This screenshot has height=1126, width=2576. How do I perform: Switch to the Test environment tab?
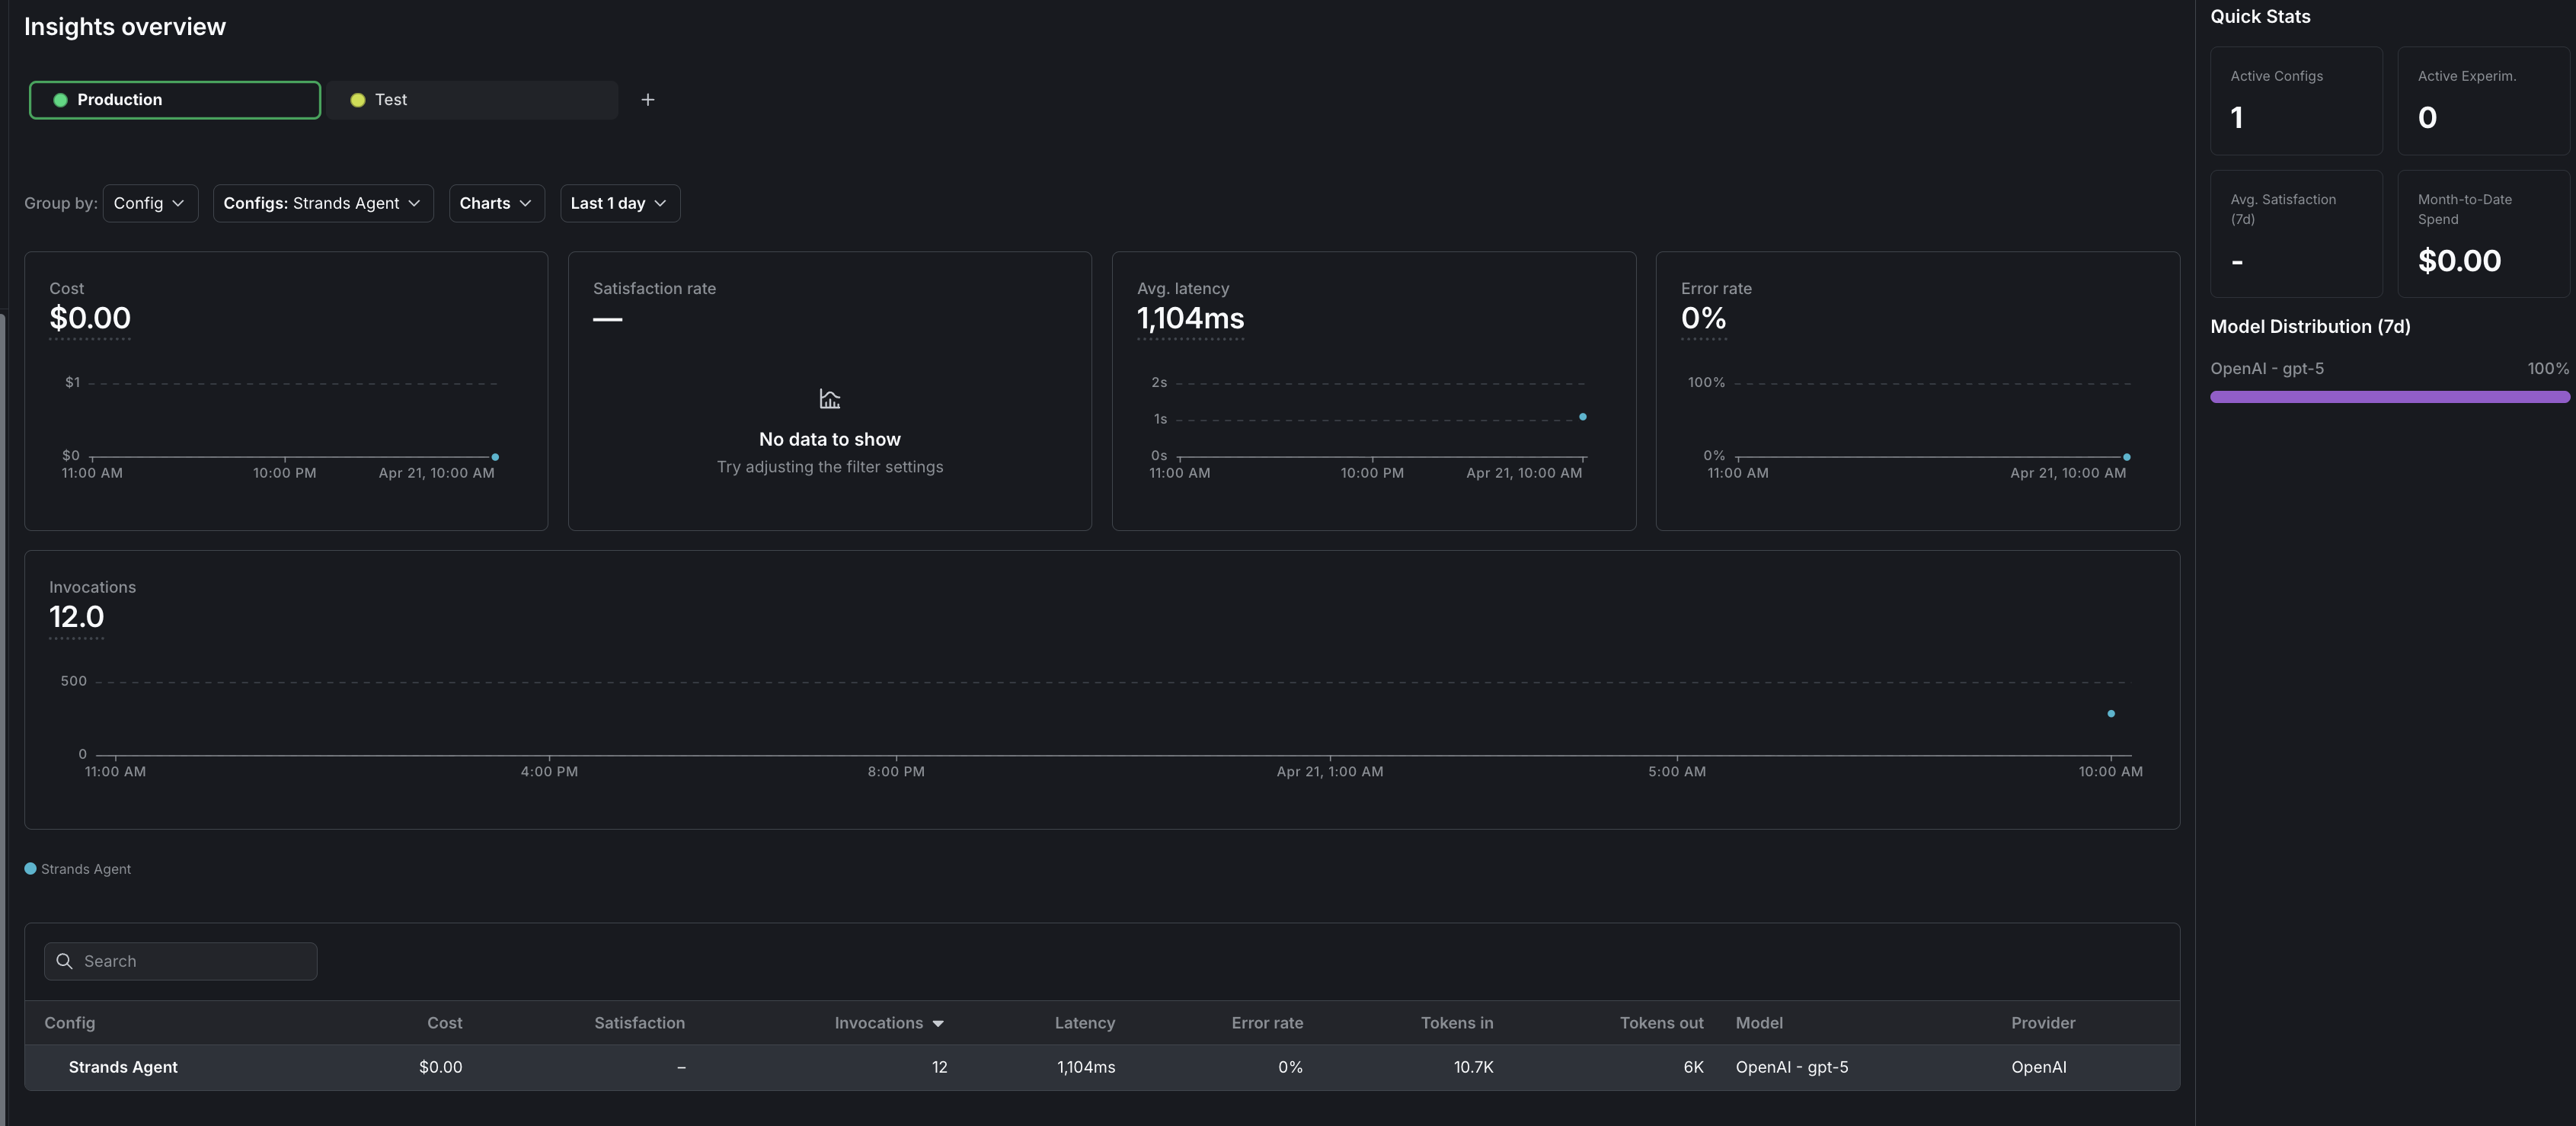[x=472, y=99]
